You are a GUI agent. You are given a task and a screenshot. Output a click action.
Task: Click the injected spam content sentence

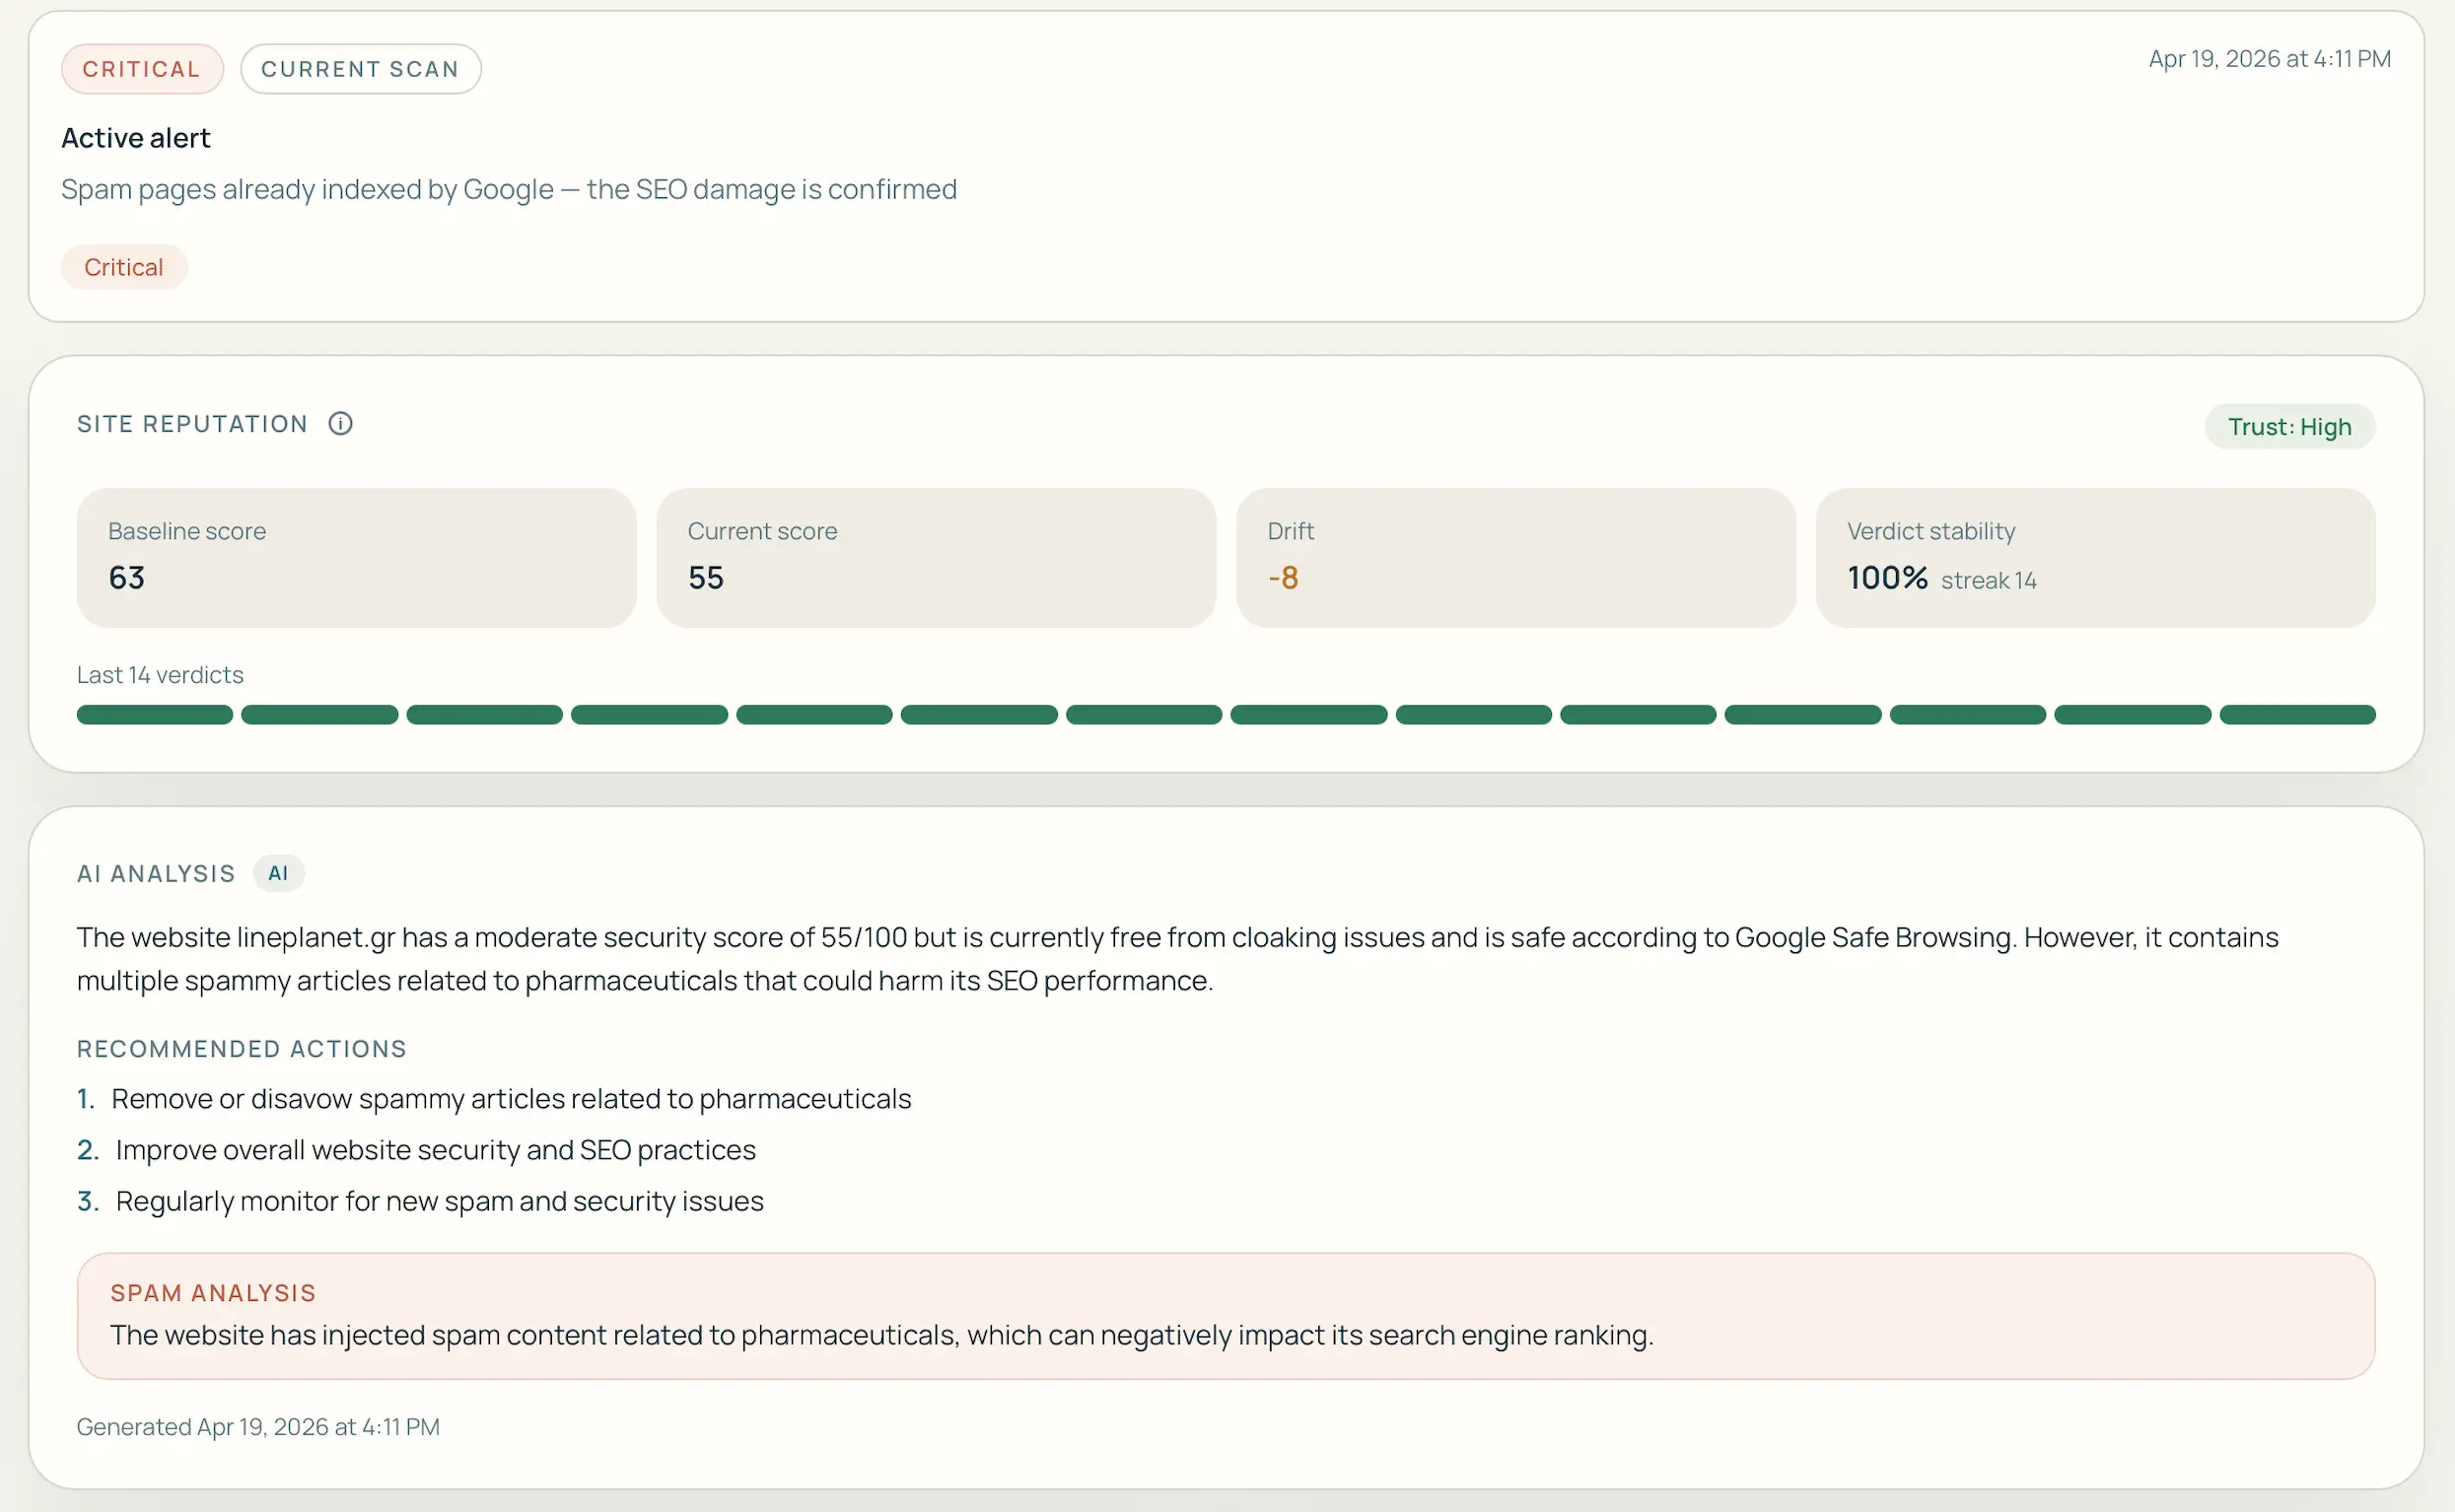tap(882, 1335)
